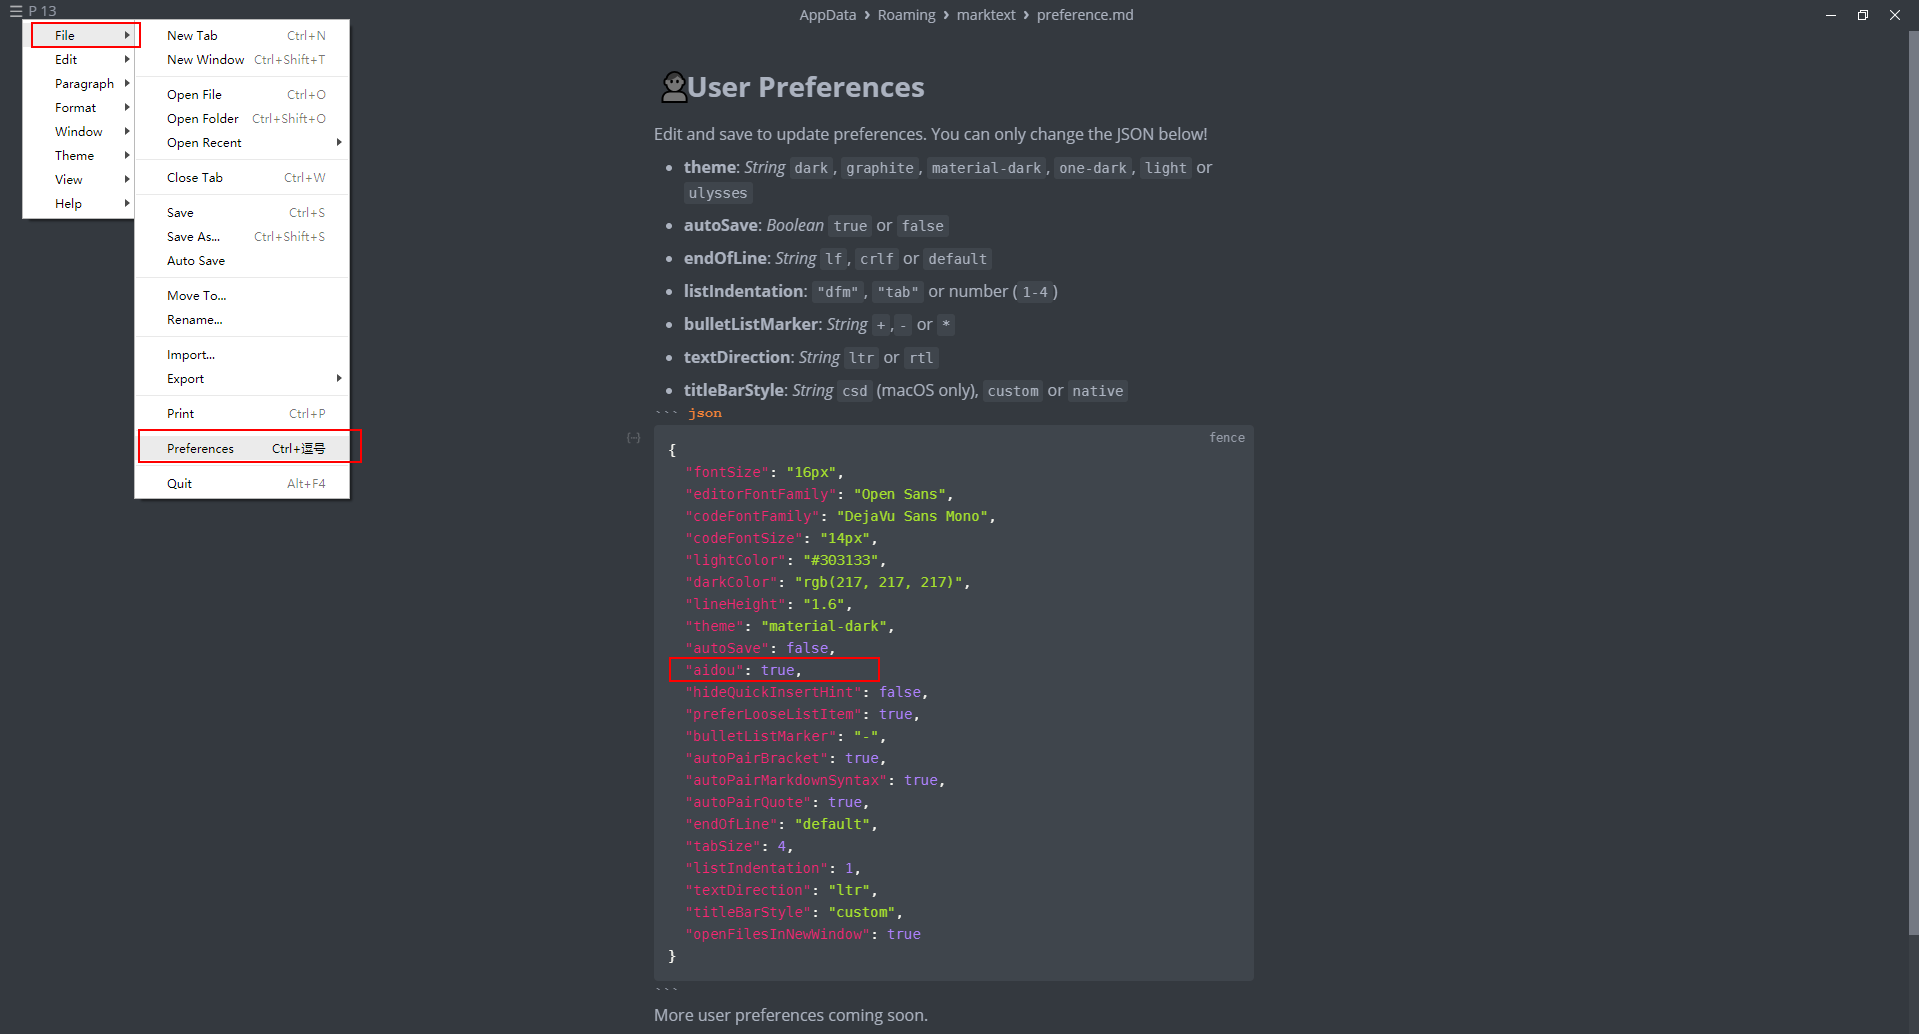Choose Move To... menu entry
1919x1034 pixels.
click(x=242, y=295)
